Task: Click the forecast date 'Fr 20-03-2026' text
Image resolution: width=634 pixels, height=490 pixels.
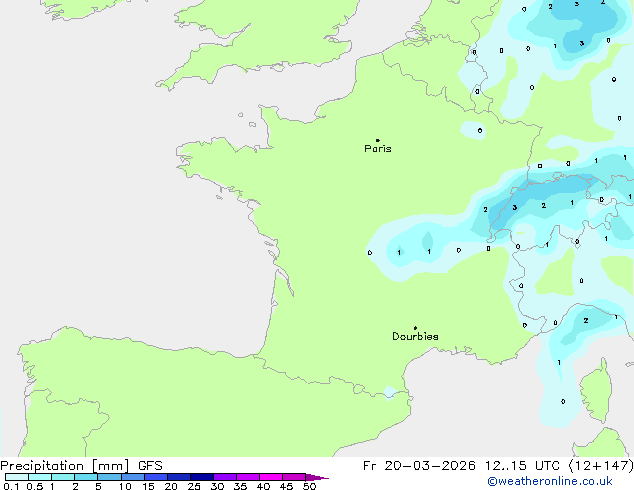Action: (419, 466)
